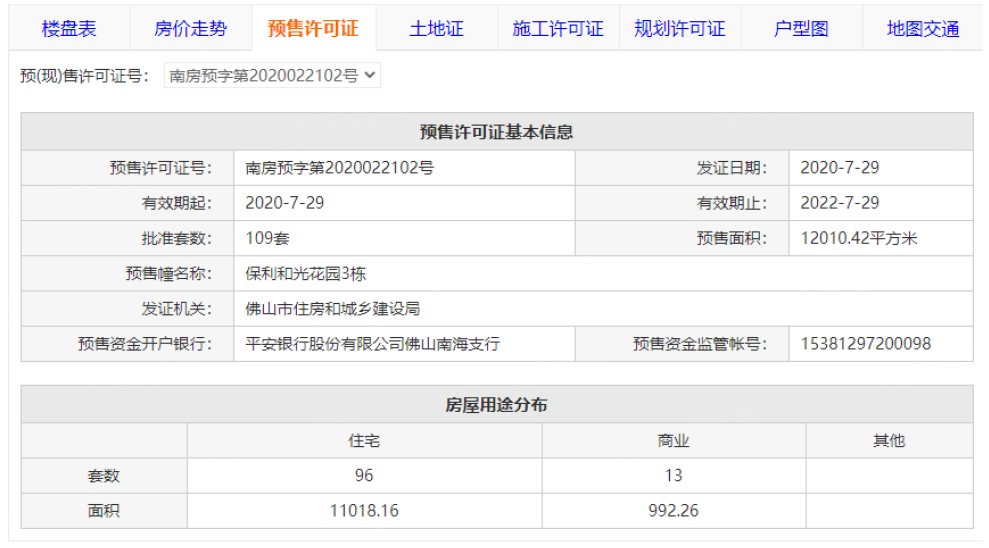This screenshot has height=548, width=989.
Task: Select the 批准套数 value 109套
Action: tap(267, 238)
